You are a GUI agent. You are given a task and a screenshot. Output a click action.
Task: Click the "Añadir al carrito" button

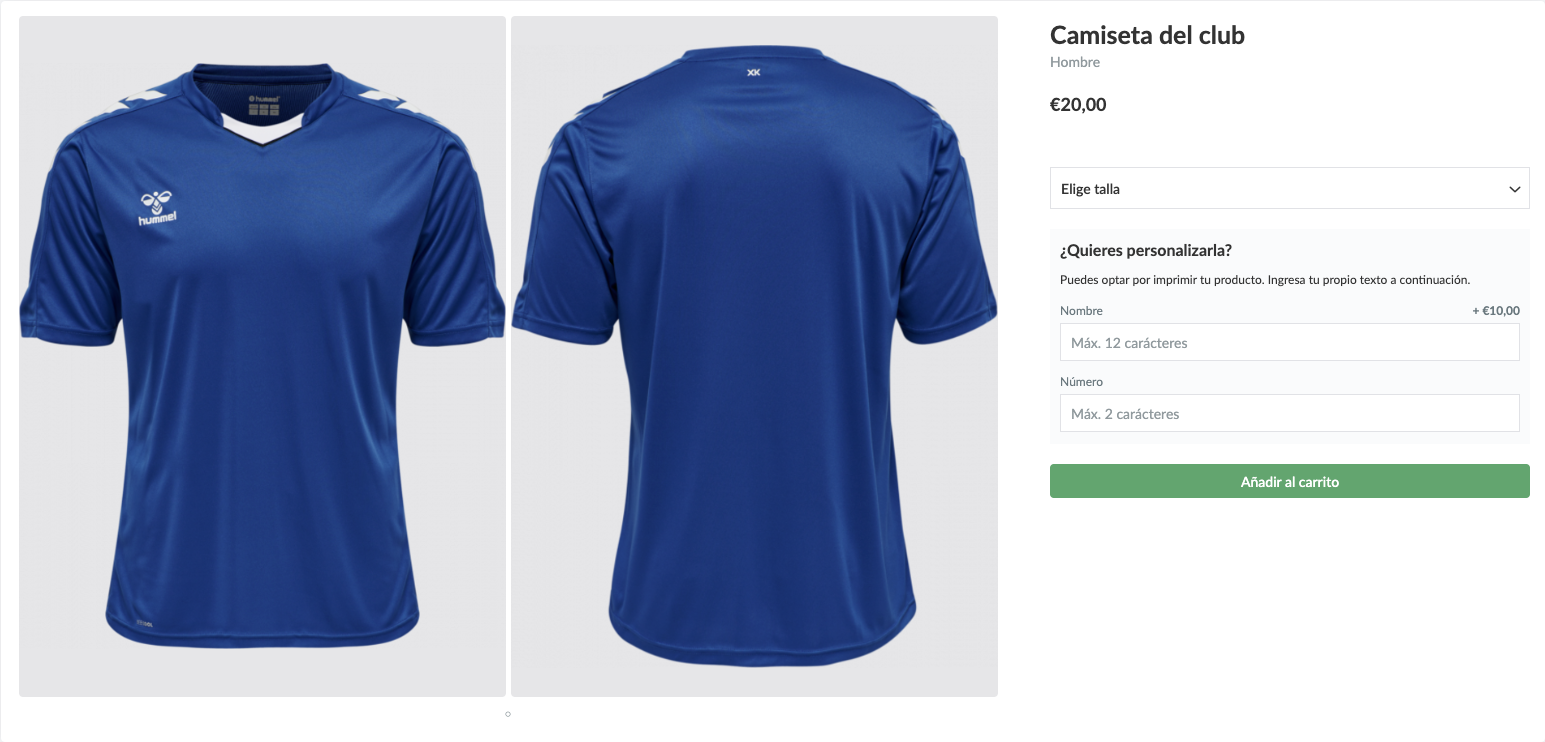tap(1289, 481)
